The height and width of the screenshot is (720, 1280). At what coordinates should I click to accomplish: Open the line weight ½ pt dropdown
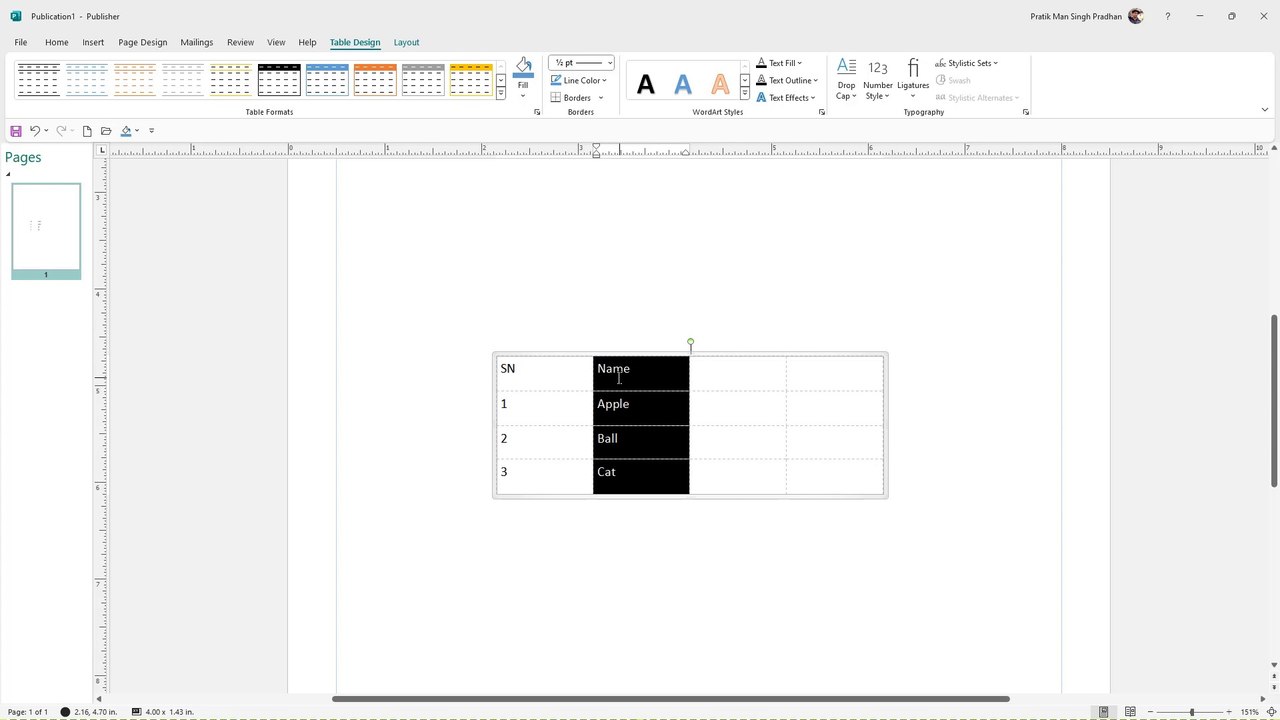(x=582, y=63)
